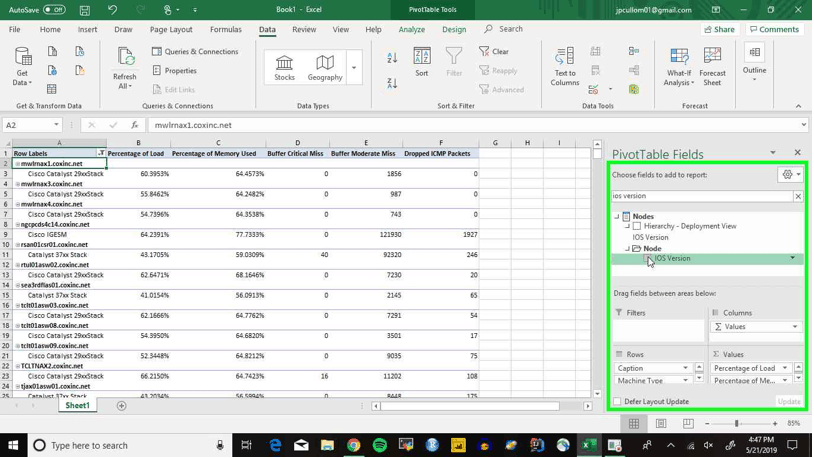Open Queries & Connections pane
814x458 pixels.
[195, 51]
